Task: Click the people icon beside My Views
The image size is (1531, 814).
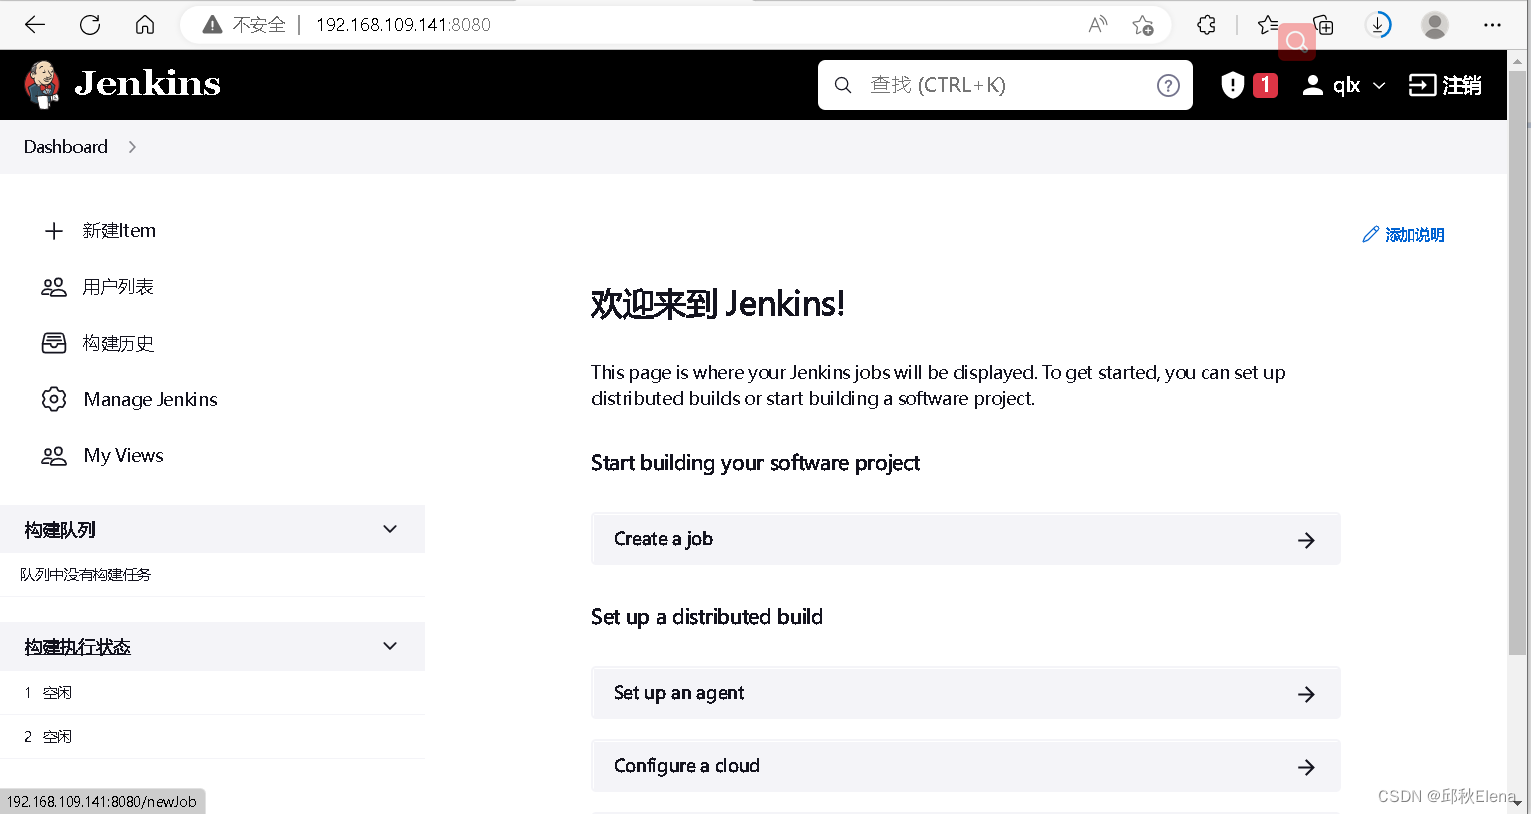Action: pos(54,456)
